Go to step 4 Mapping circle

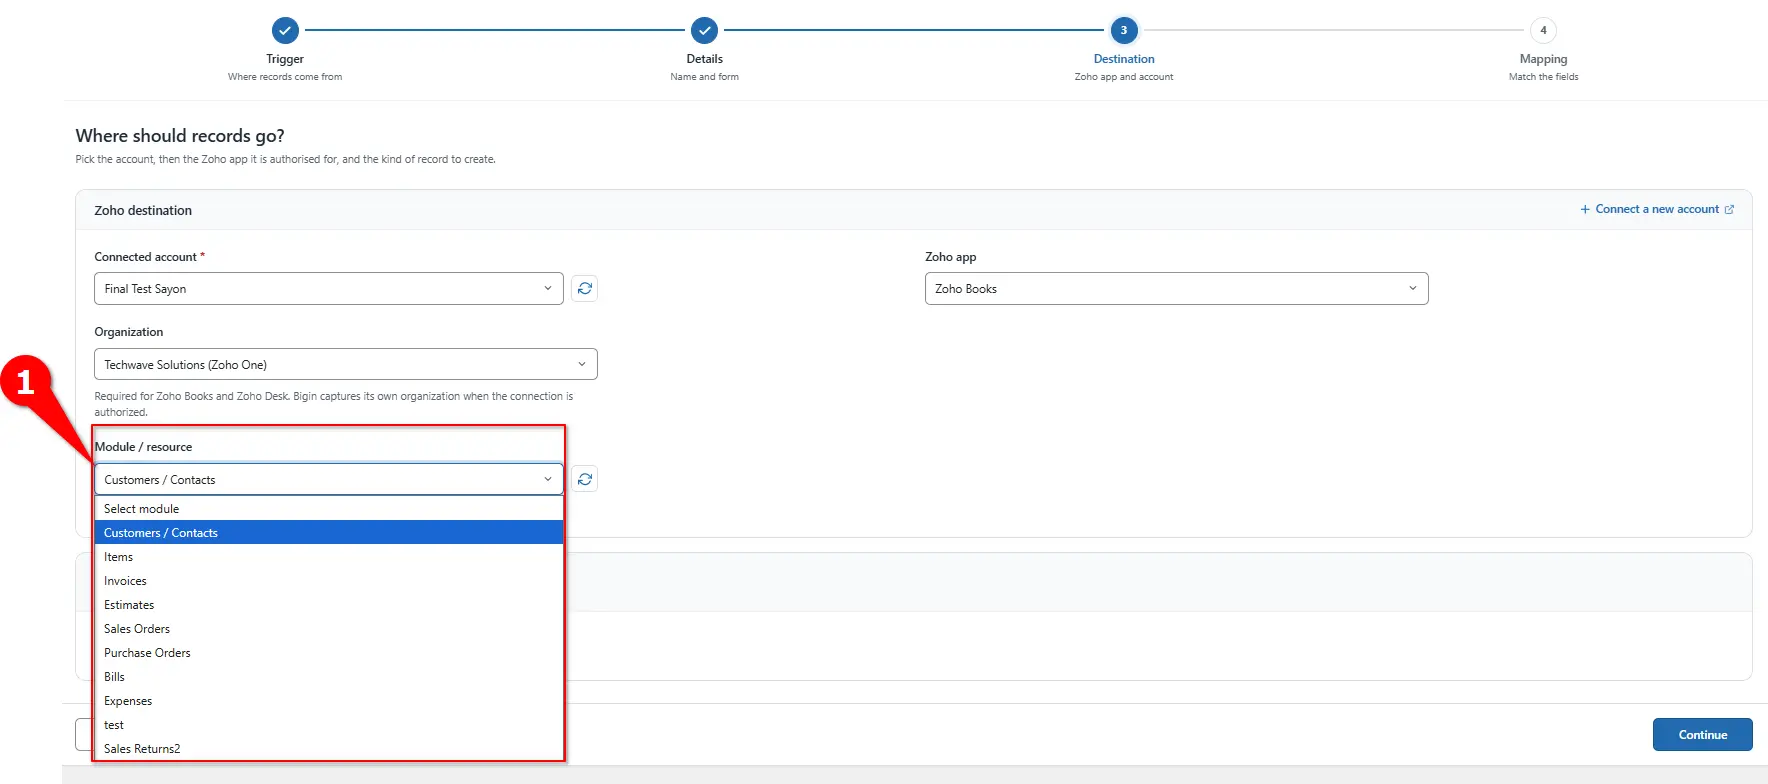pyautogui.click(x=1543, y=30)
